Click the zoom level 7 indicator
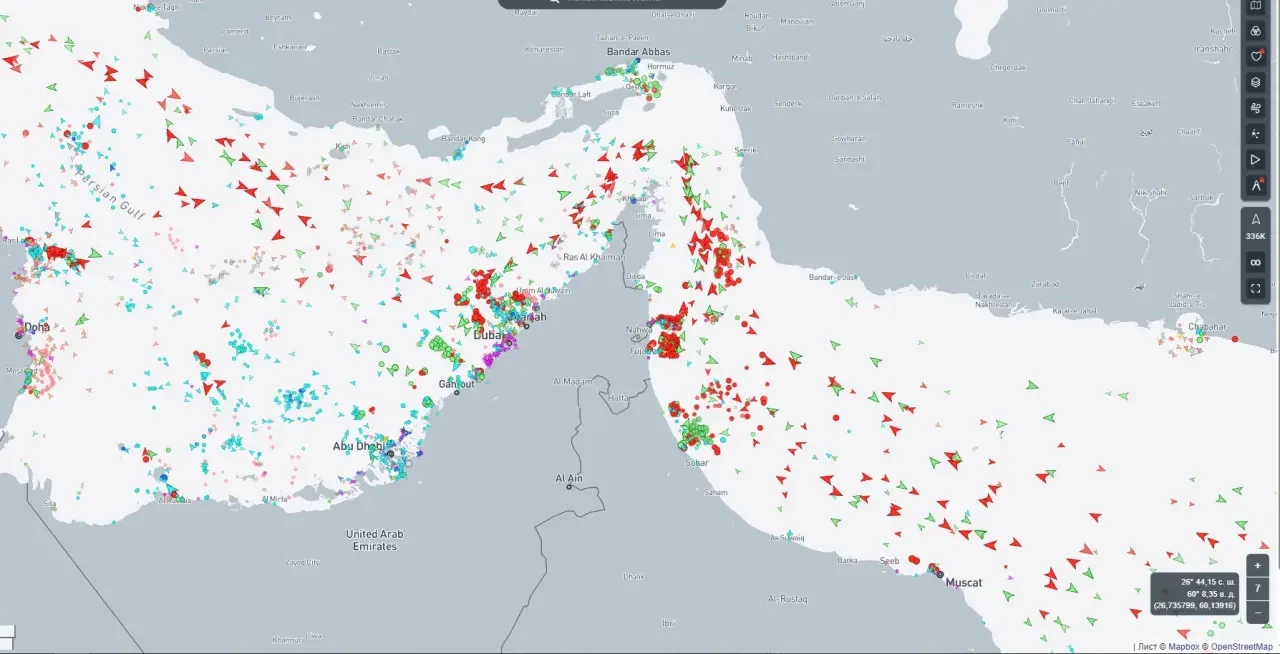 pos(1257,588)
